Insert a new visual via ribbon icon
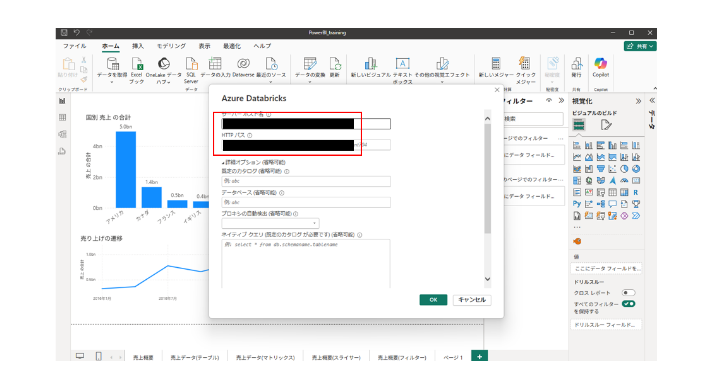 (370, 63)
